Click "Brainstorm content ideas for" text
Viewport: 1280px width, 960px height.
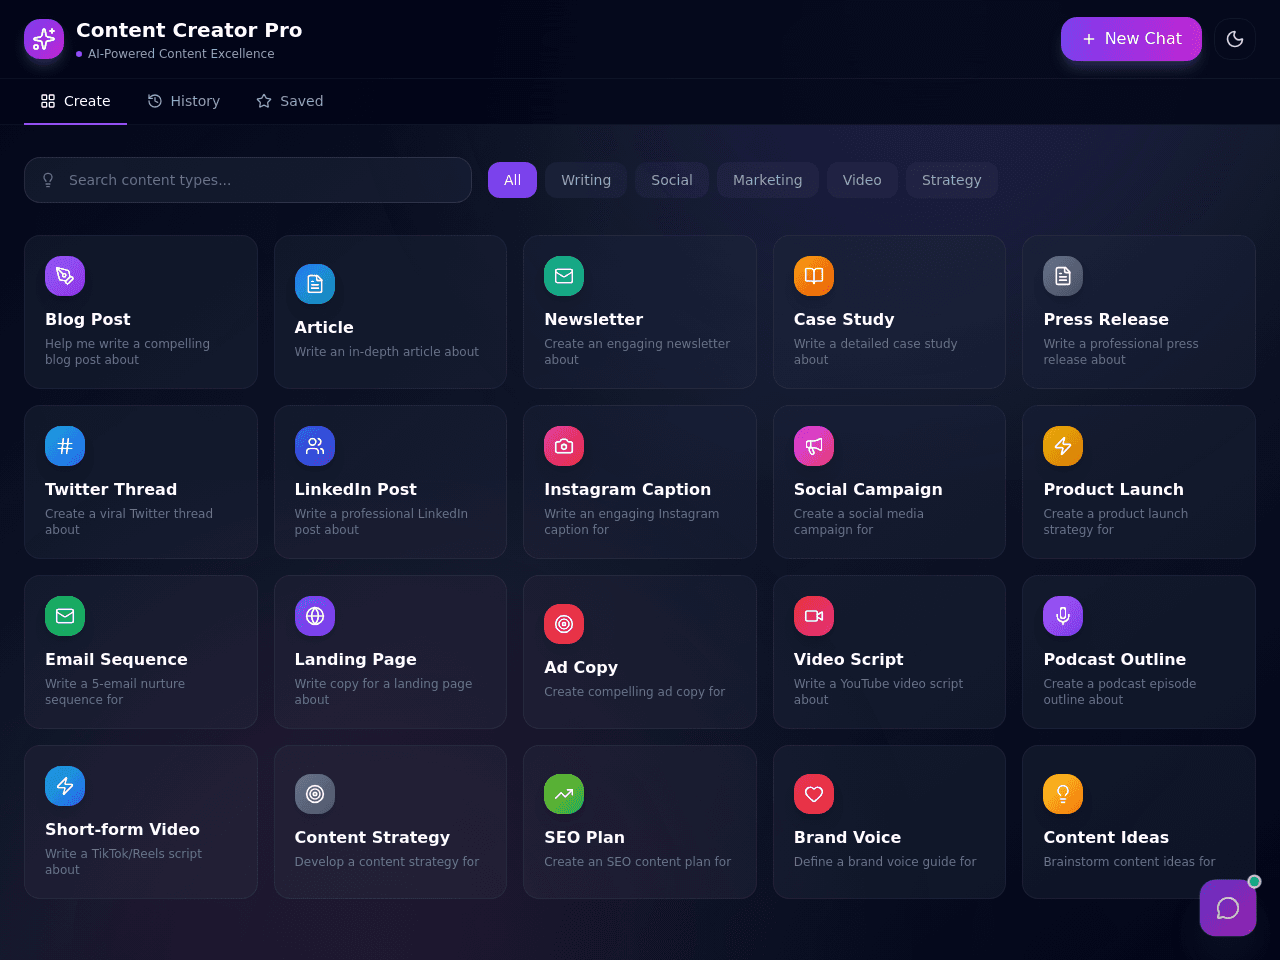click(x=1129, y=862)
